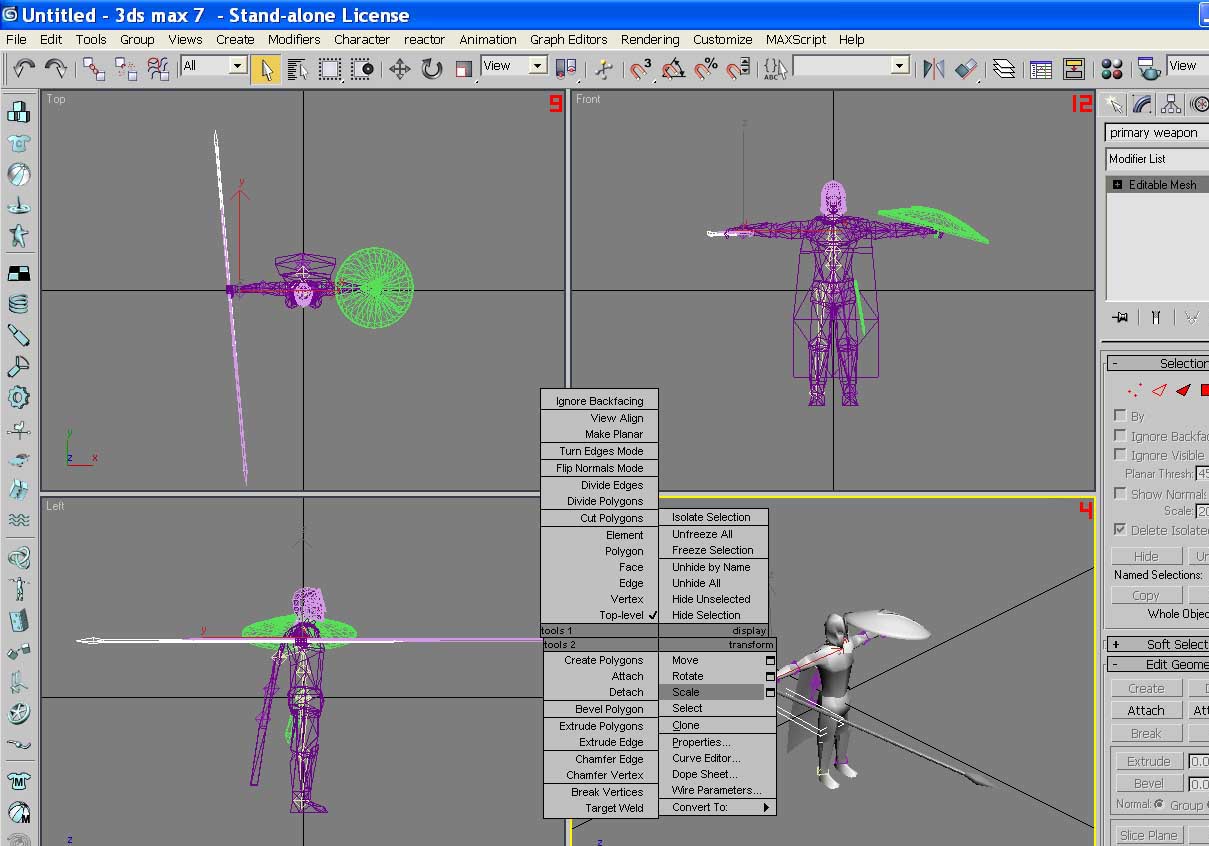
Task: Click the Quick Render teapot icon
Action: pyautogui.click(x=1148, y=68)
